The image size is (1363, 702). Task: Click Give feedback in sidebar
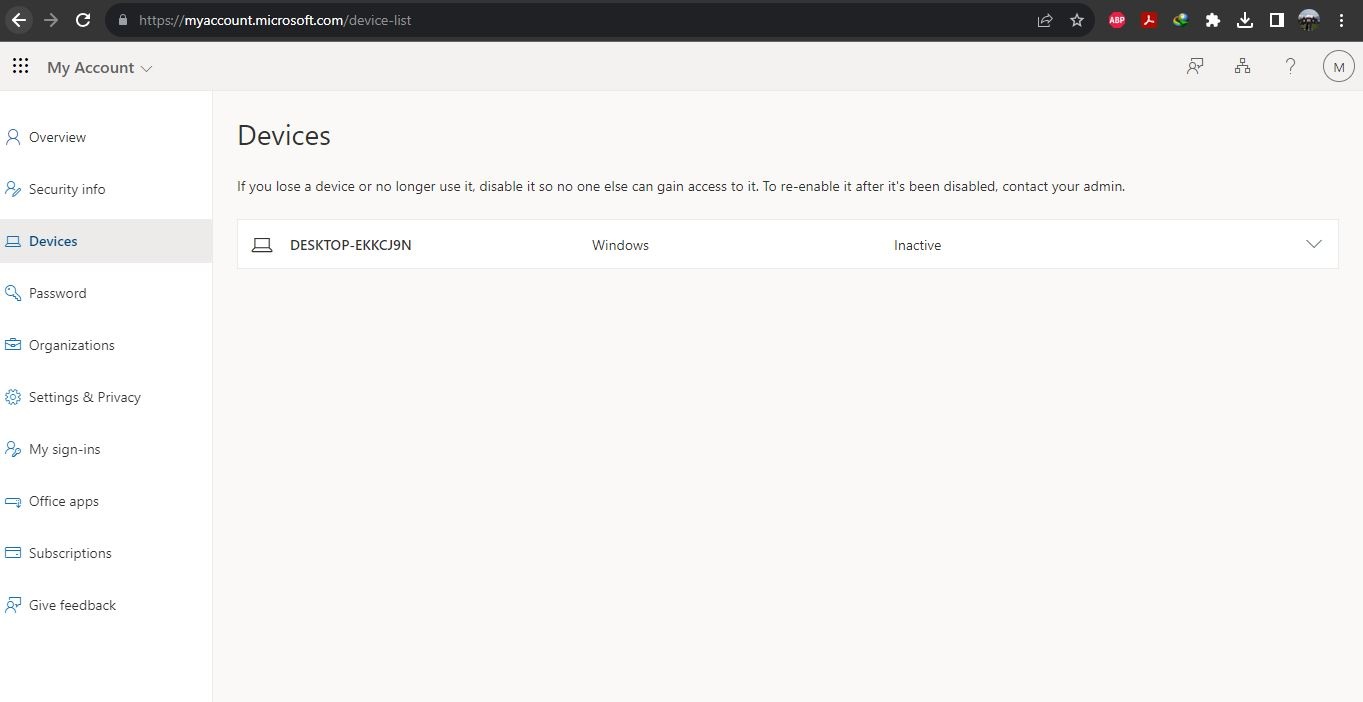(106, 605)
